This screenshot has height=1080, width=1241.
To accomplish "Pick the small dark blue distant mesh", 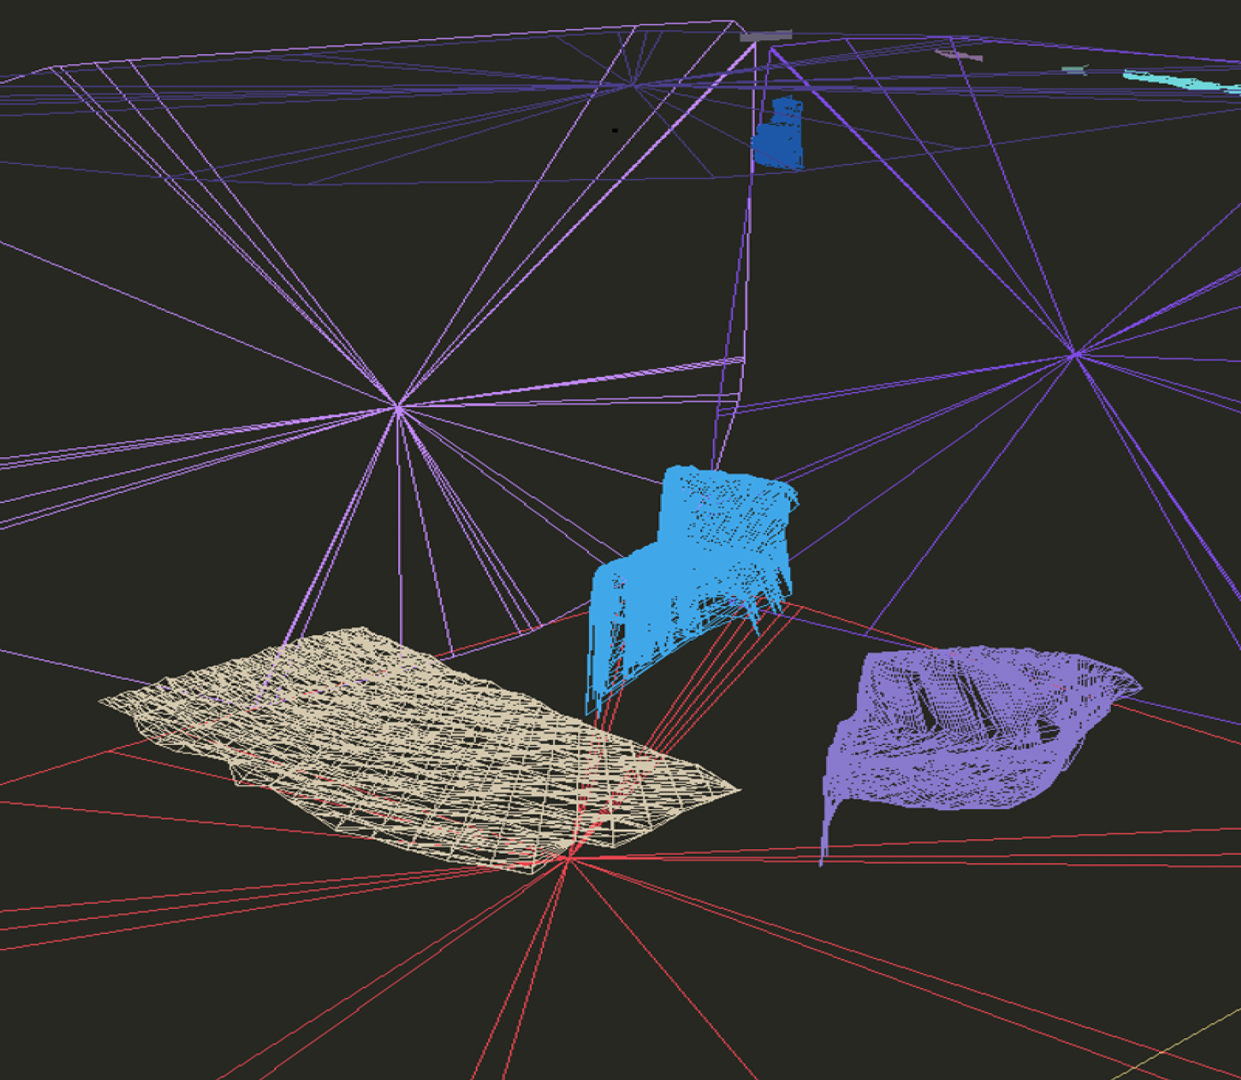I will (x=779, y=135).
